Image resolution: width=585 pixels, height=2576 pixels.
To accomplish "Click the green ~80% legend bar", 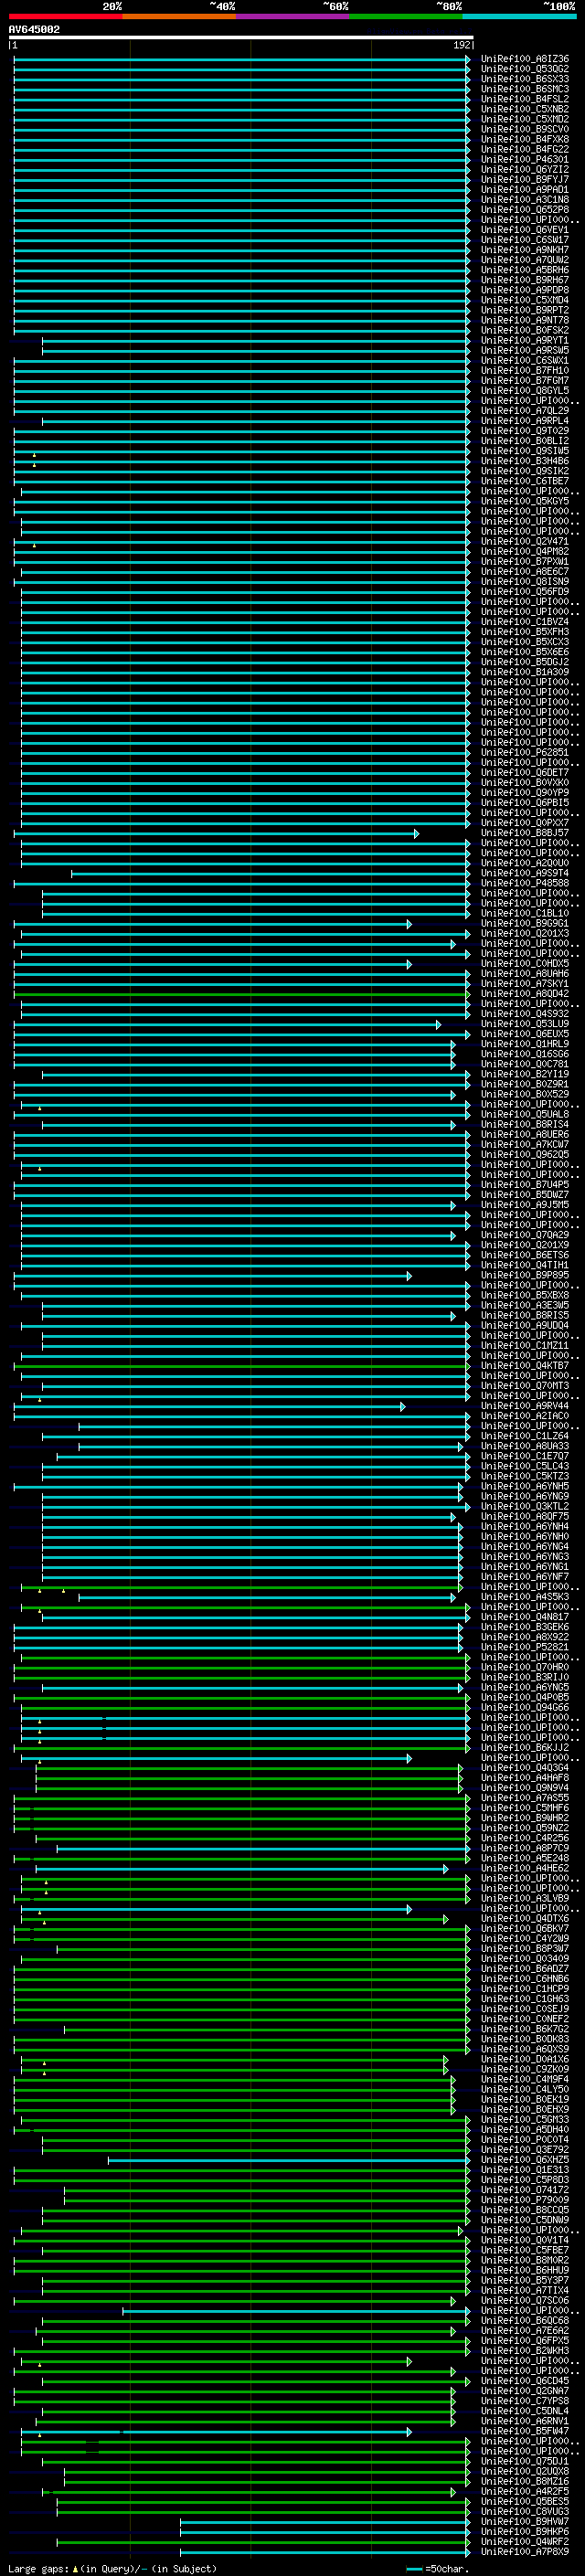I will click(x=406, y=16).
